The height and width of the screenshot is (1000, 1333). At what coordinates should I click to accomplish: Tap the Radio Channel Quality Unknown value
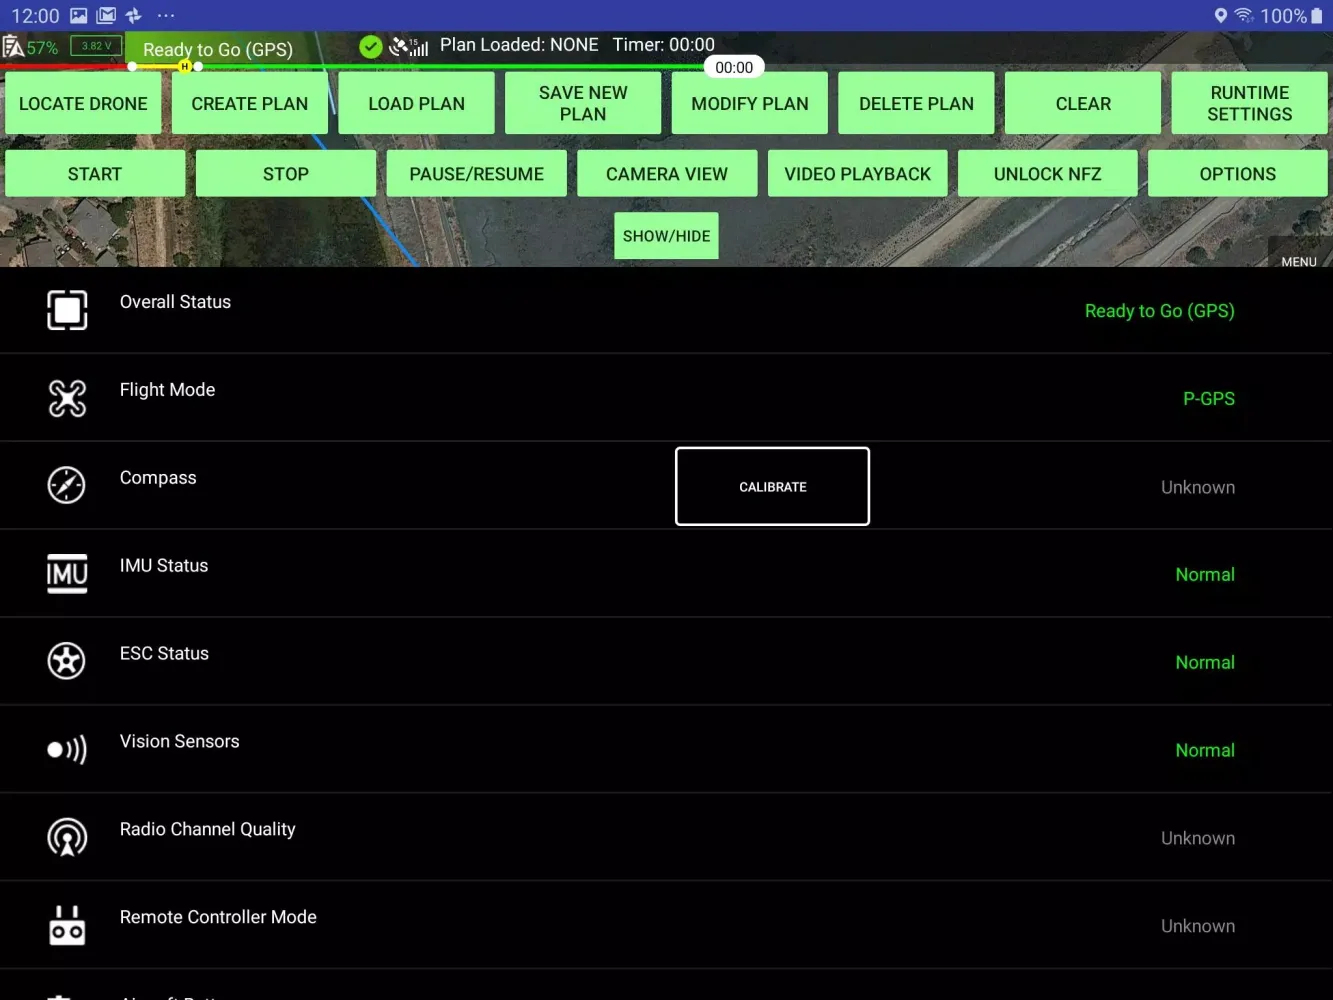point(1198,838)
